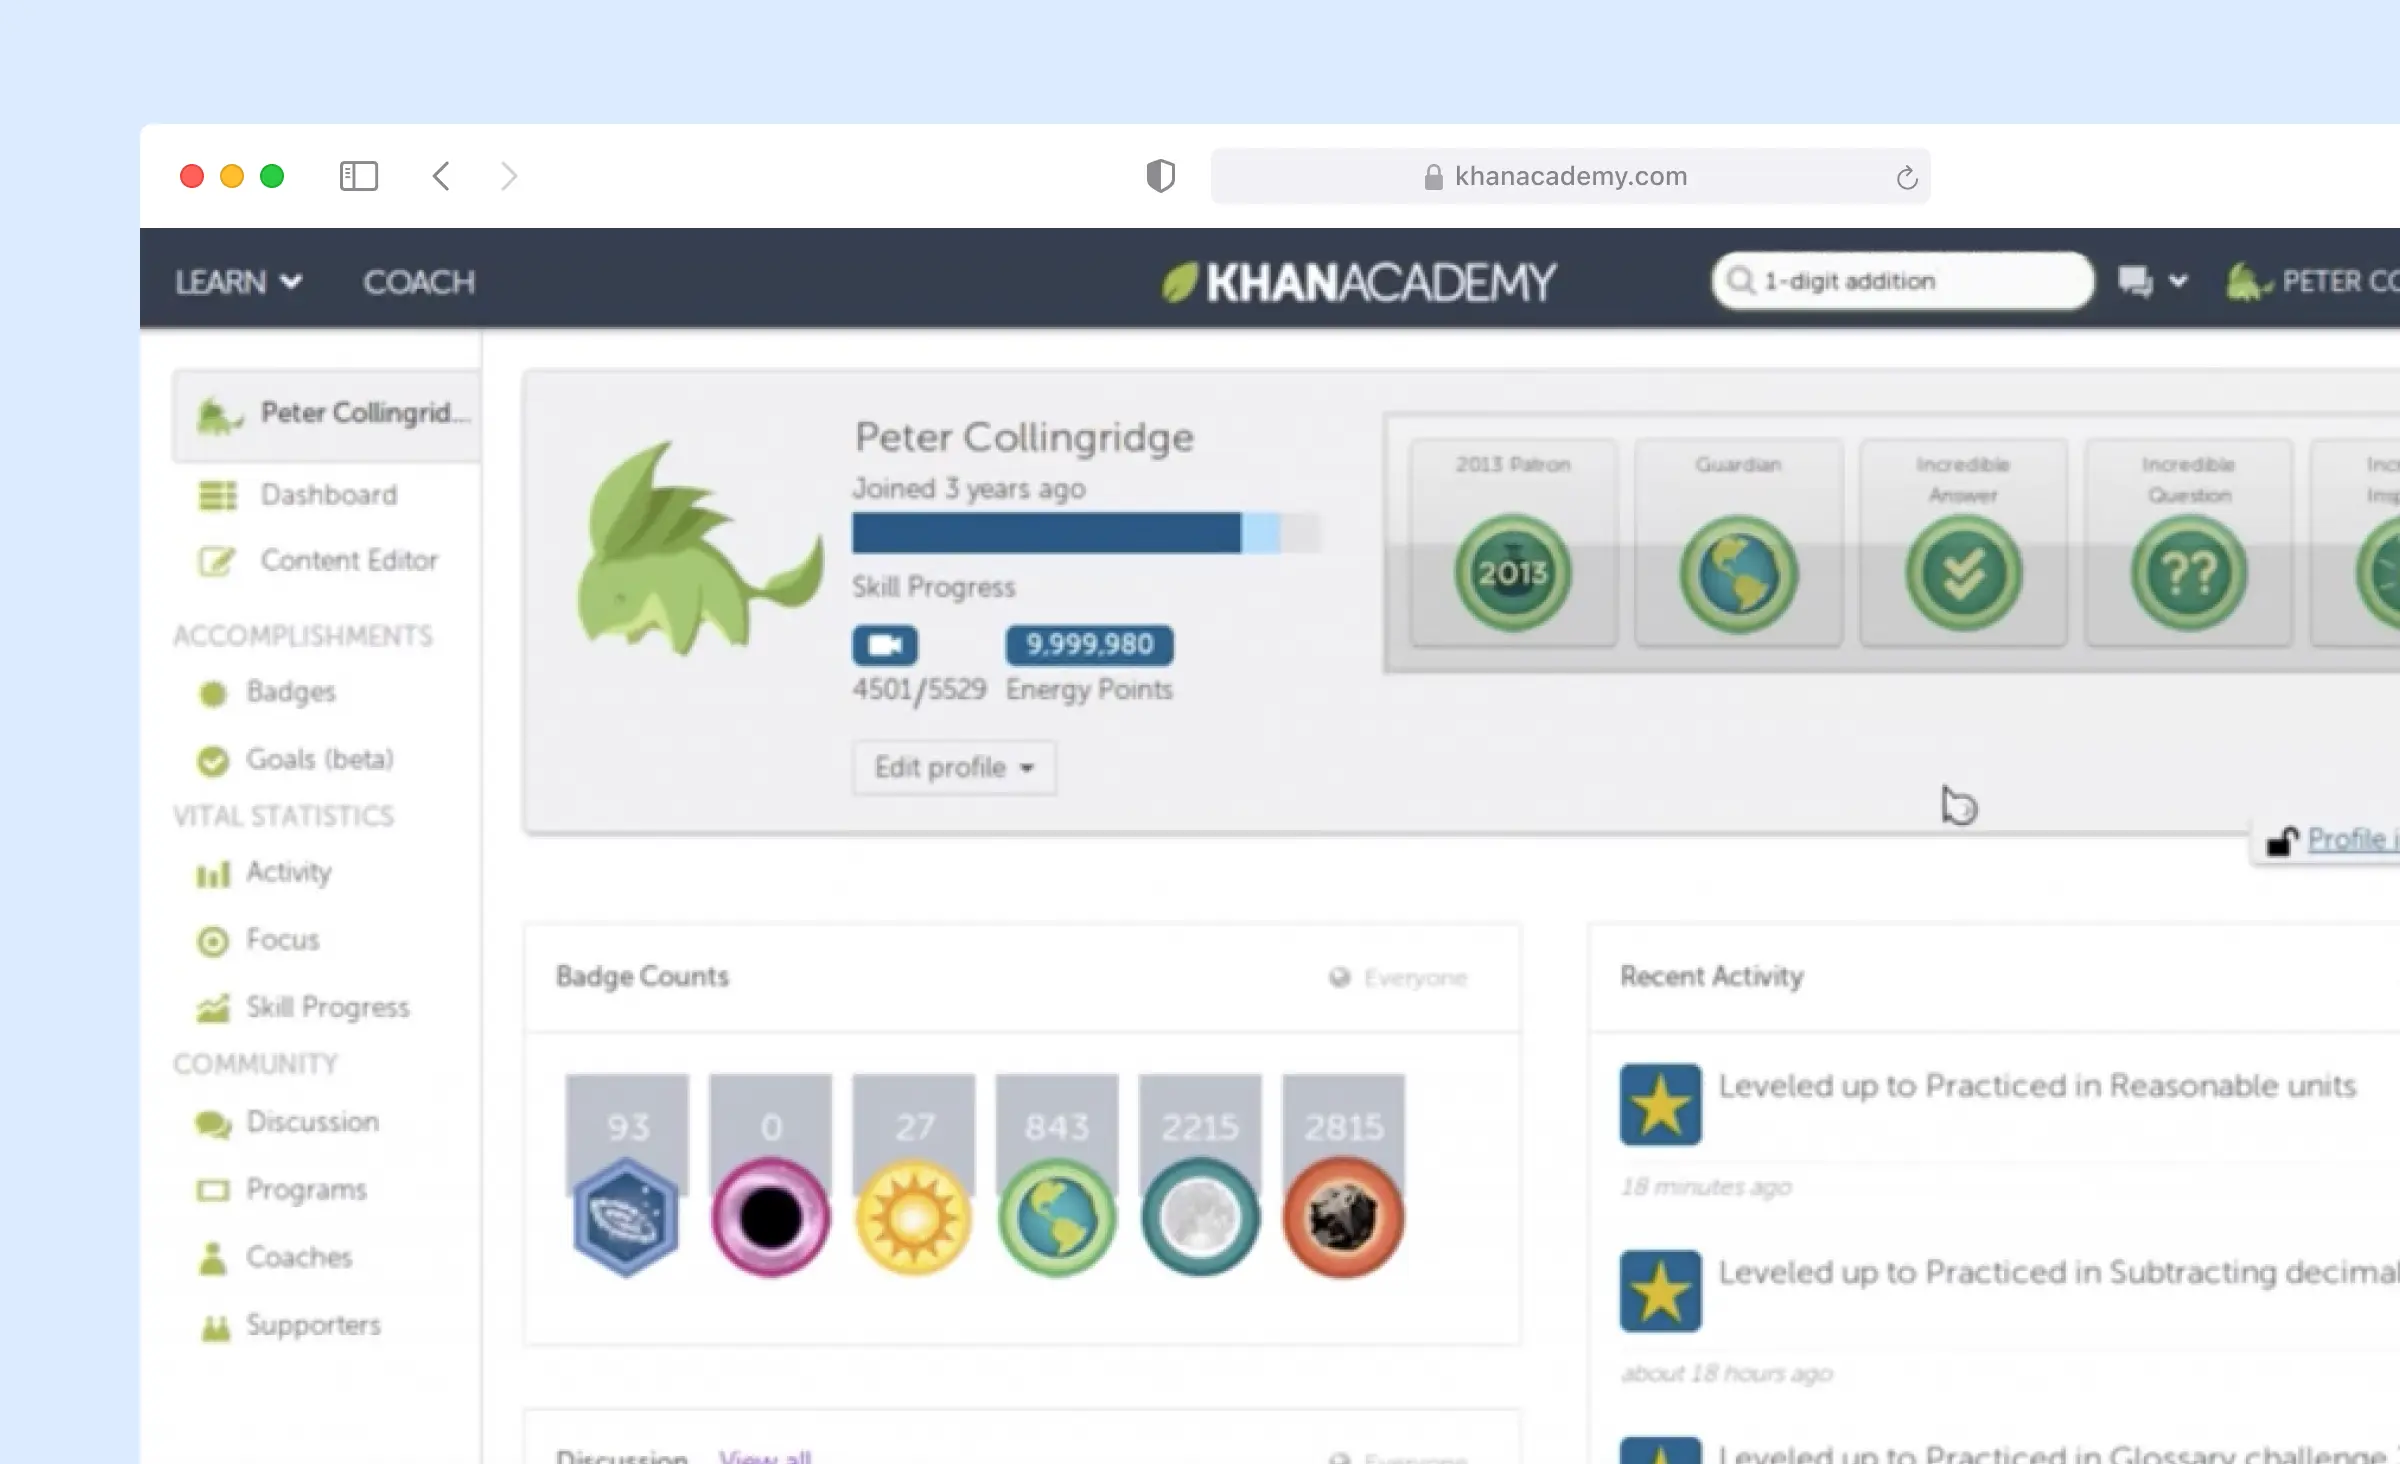Click the video camera icon under Skill Progress
2400x1464 pixels.
pyautogui.click(x=884, y=645)
